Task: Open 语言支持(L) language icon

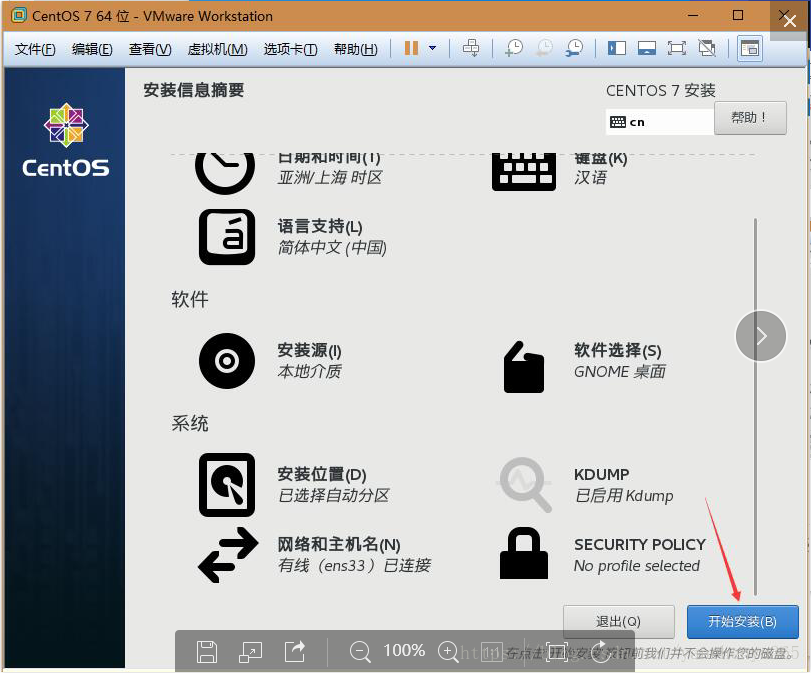Action: tap(227, 237)
